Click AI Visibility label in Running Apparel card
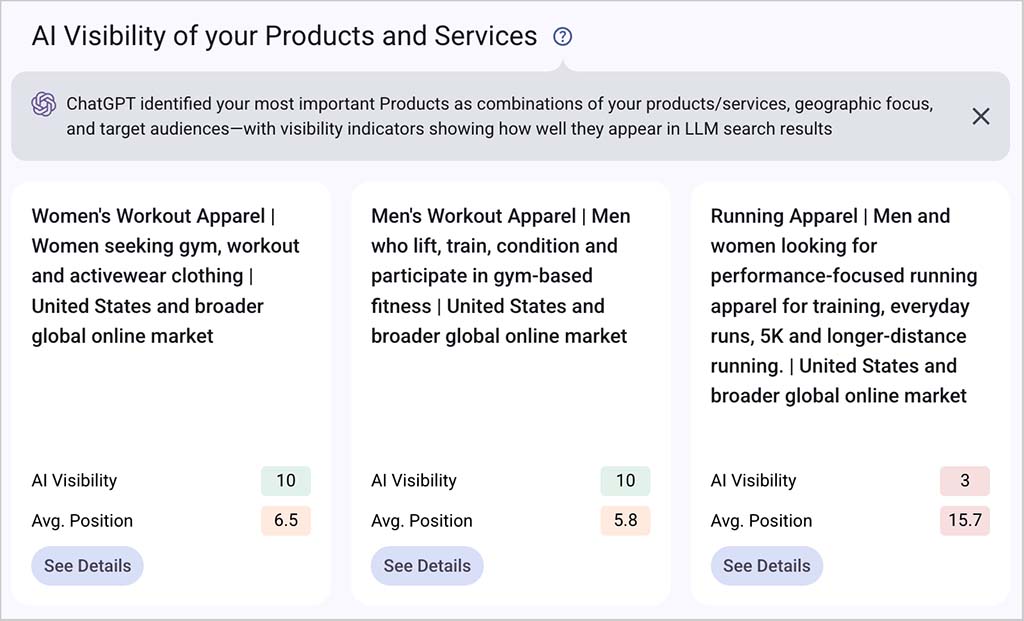1024x621 pixels. click(x=754, y=481)
